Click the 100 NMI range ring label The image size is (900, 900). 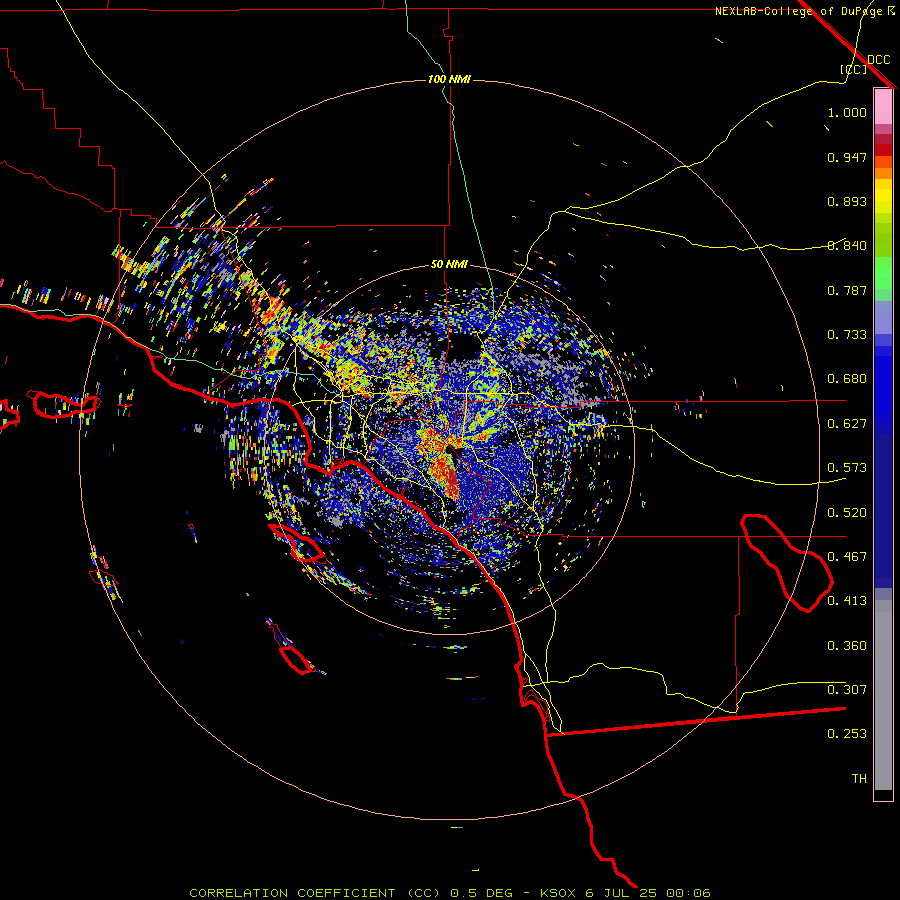point(449,79)
